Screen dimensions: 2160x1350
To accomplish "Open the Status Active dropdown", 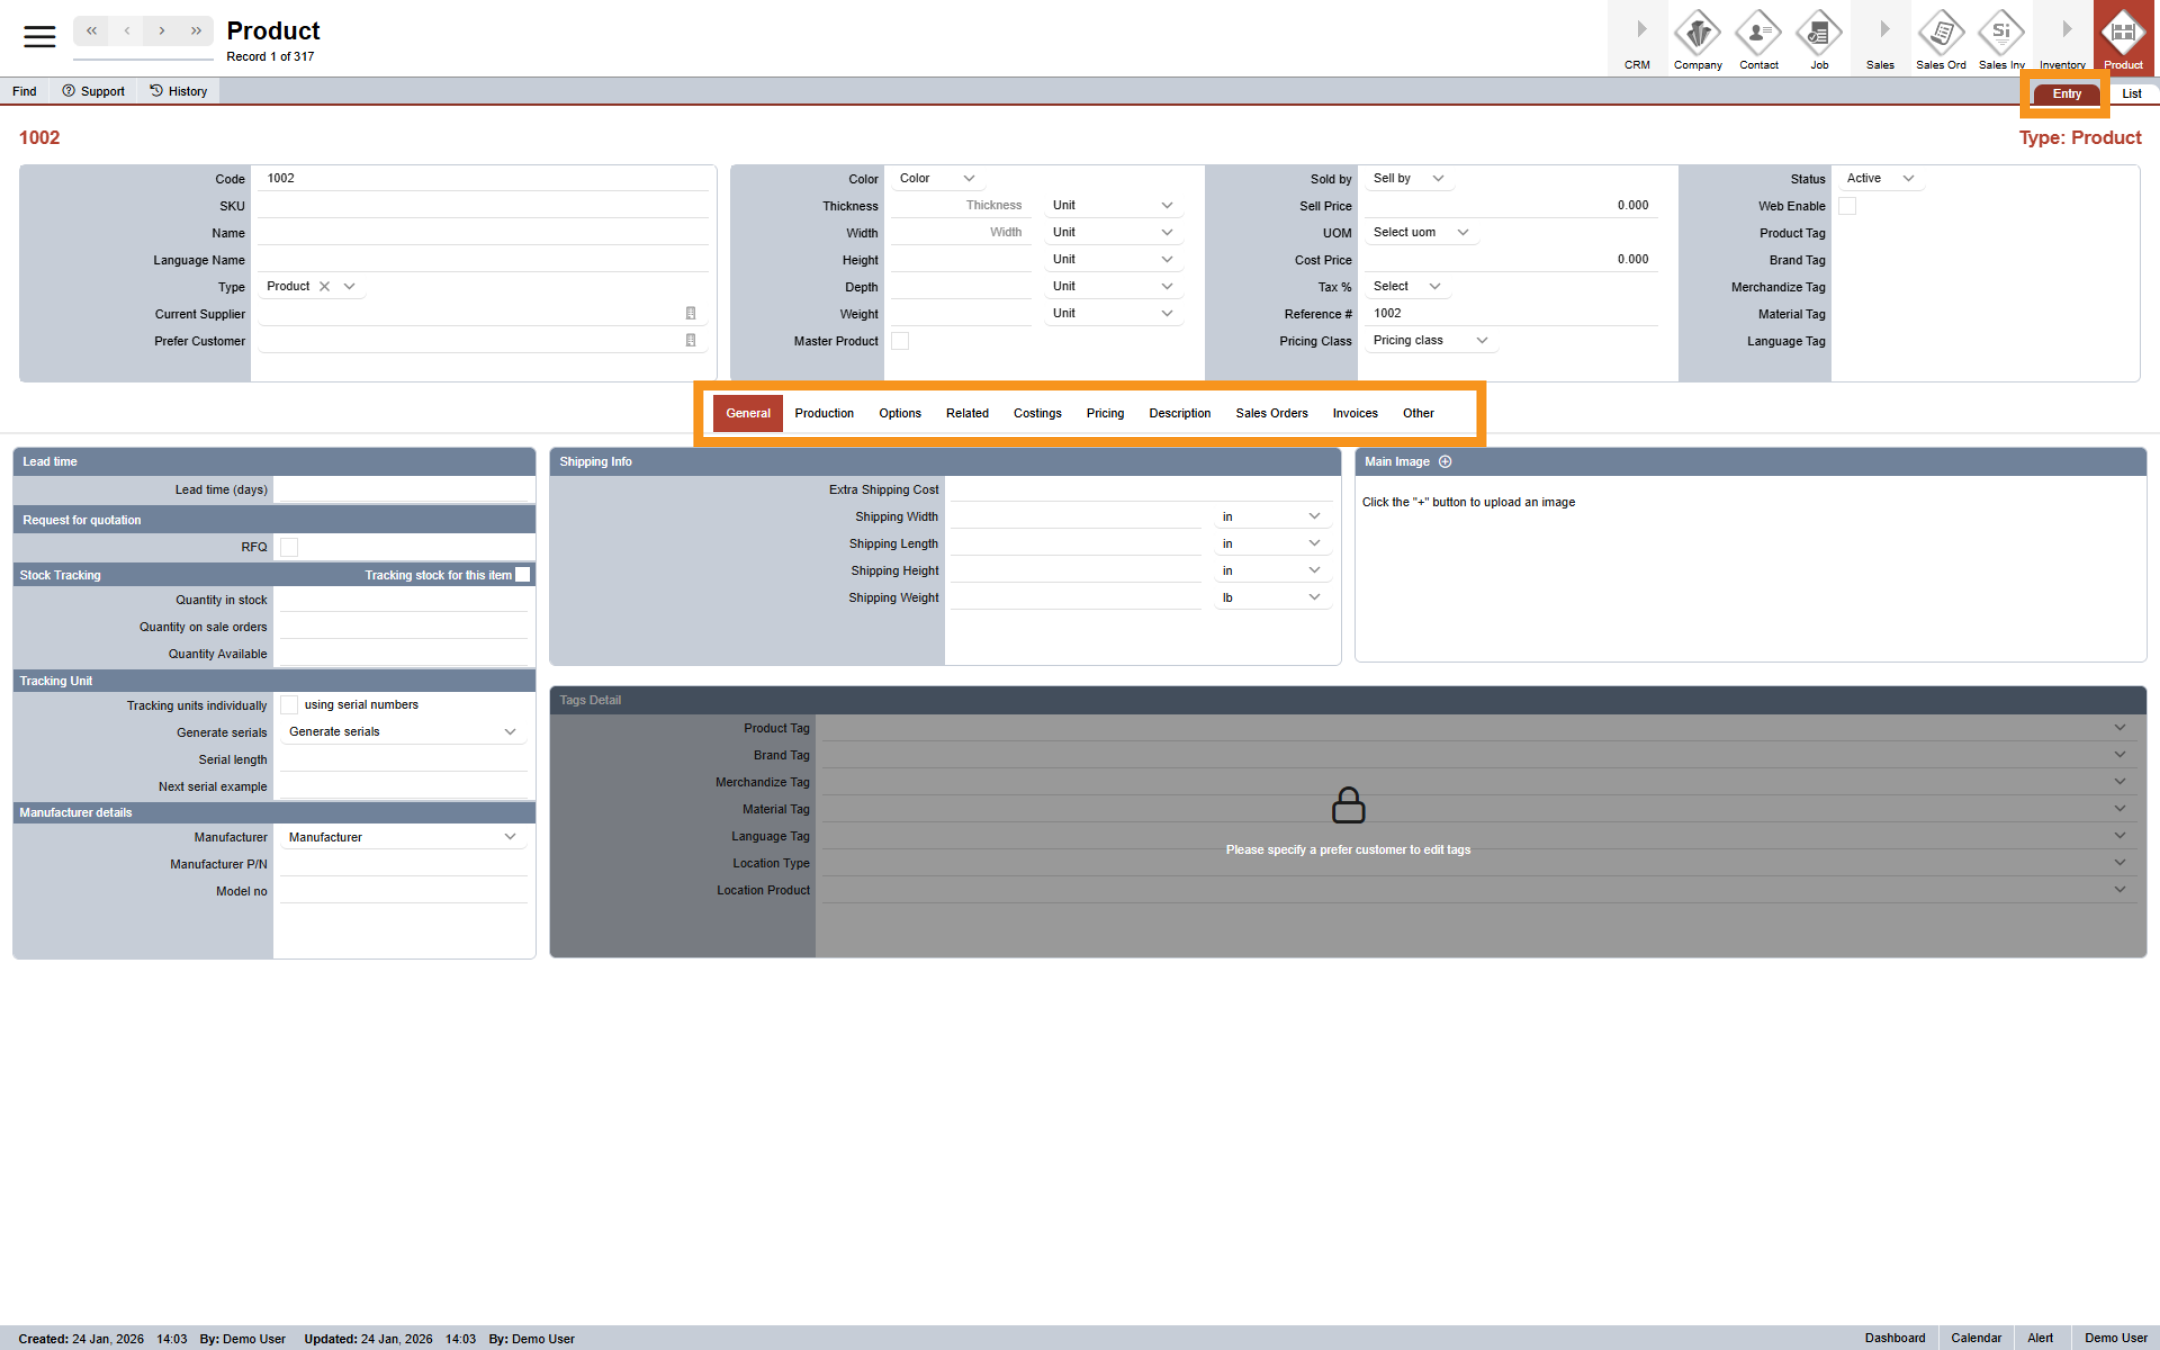I will tap(1879, 178).
